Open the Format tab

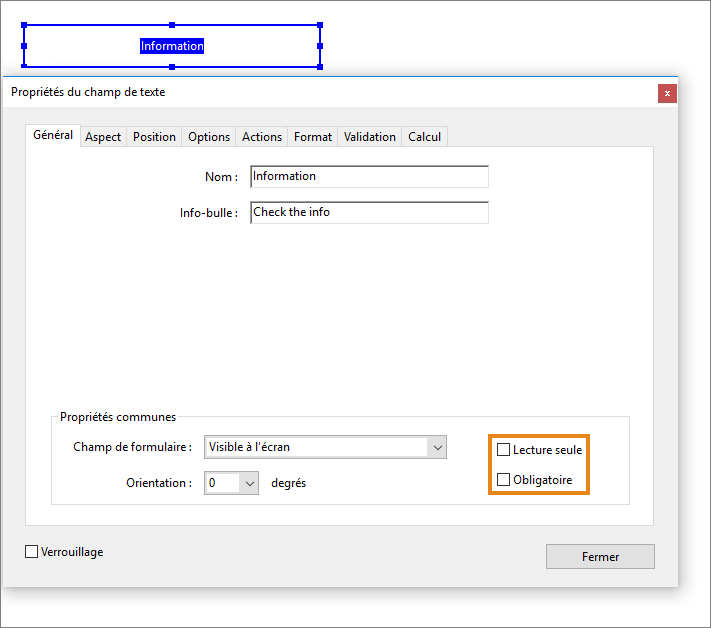click(x=313, y=137)
